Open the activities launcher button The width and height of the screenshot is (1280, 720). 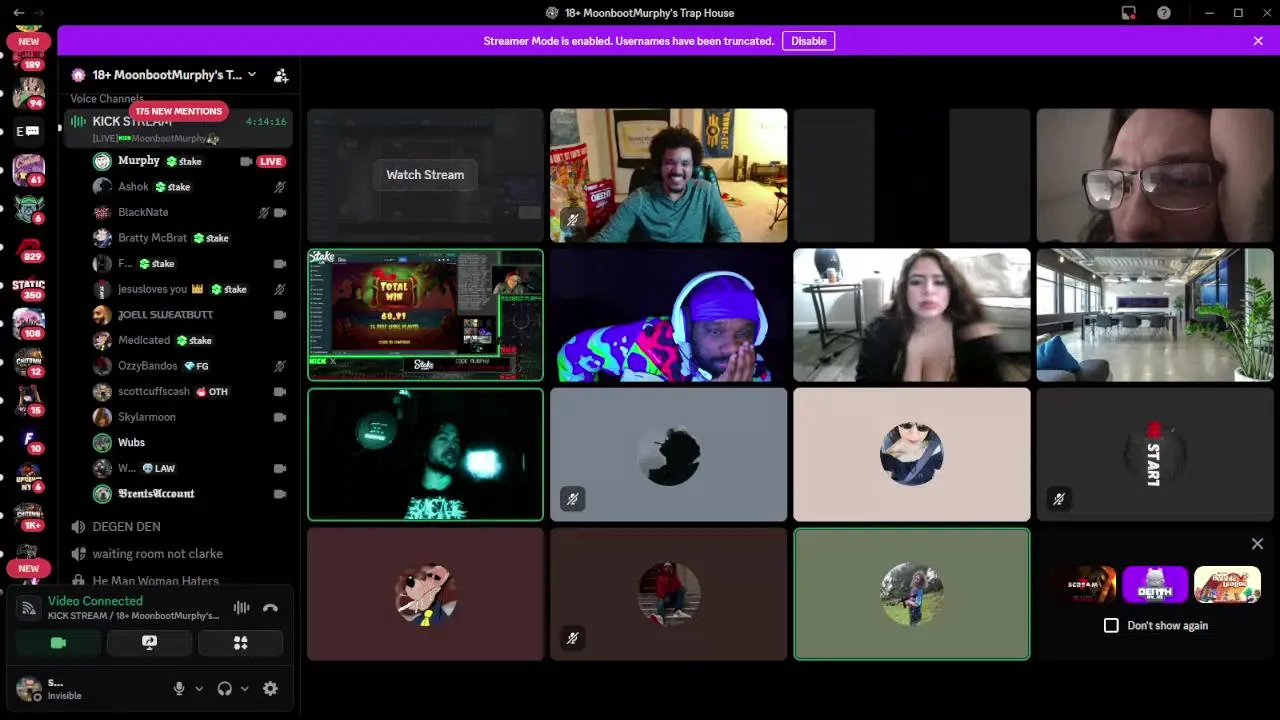click(240, 643)
